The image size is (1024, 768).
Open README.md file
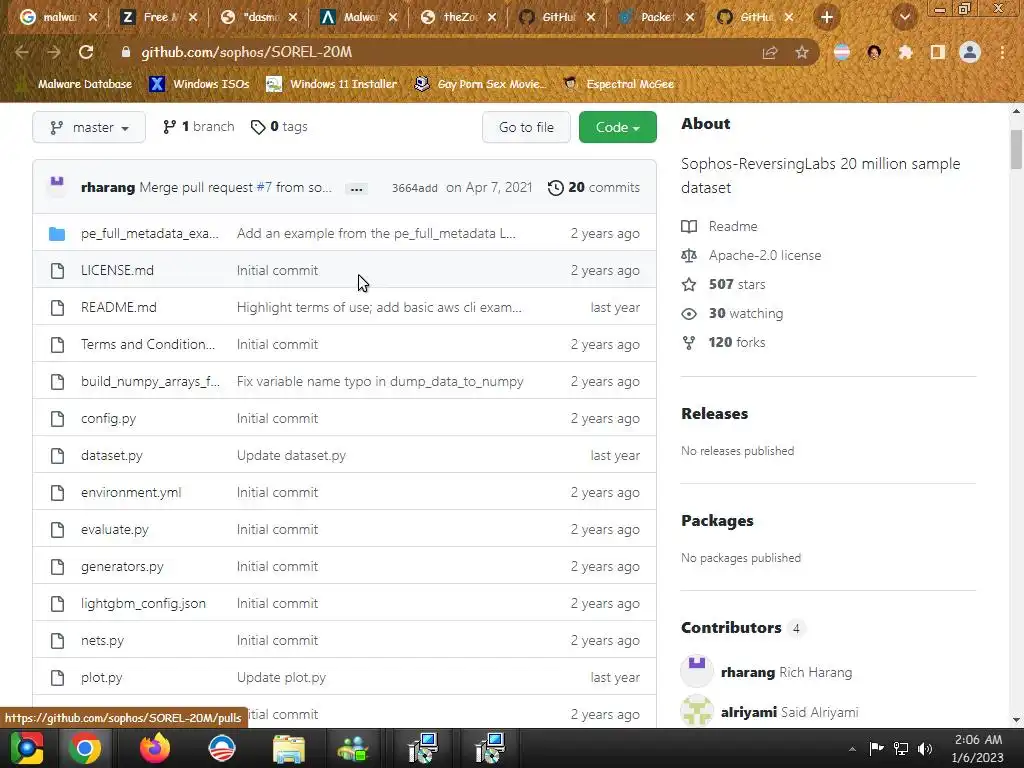click(119, 307)
